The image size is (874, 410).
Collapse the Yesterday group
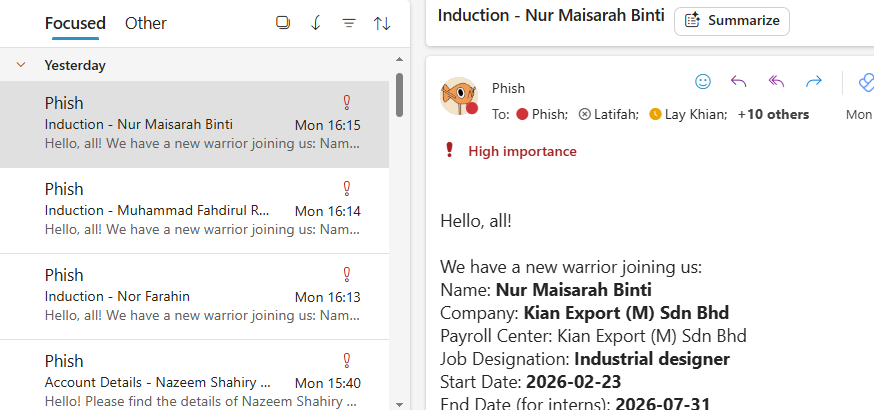coord(21,65)
